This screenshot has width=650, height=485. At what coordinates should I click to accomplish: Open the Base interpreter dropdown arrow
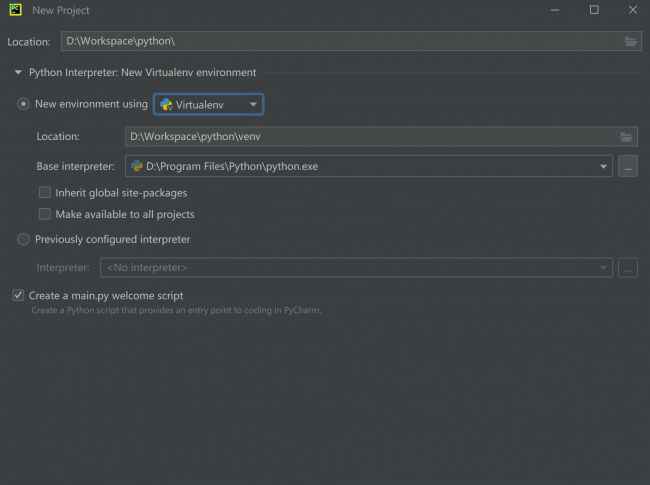(x=603, y=166)
